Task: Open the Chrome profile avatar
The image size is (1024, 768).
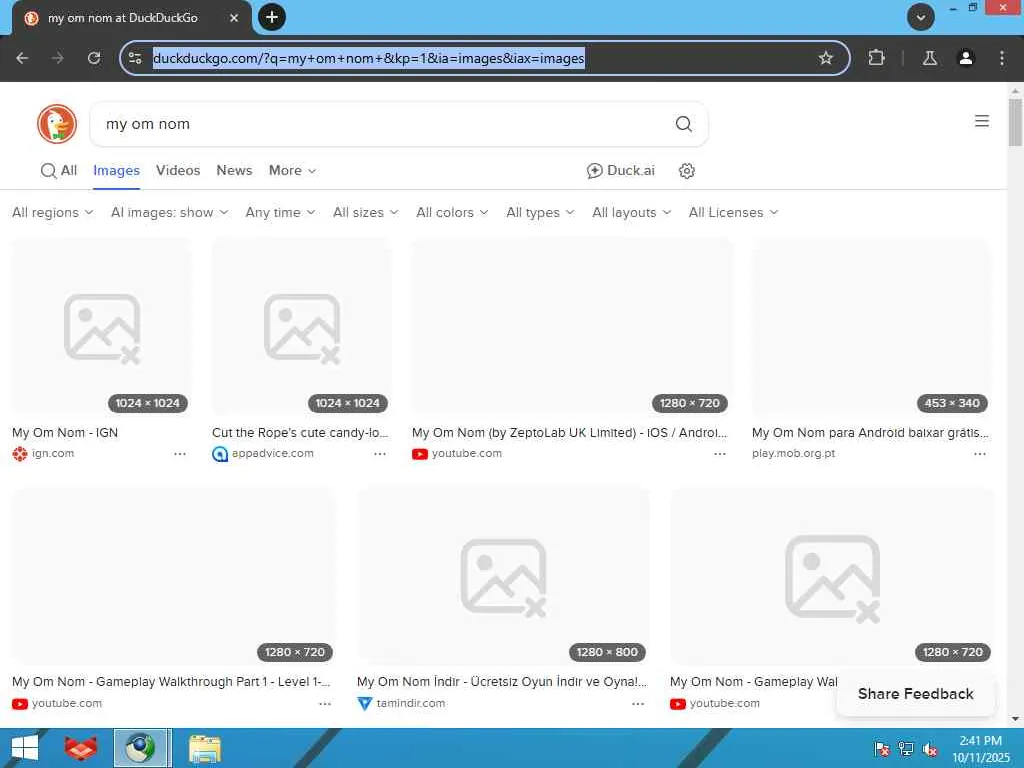Action: pyautogui.click(x=965, y=58)
